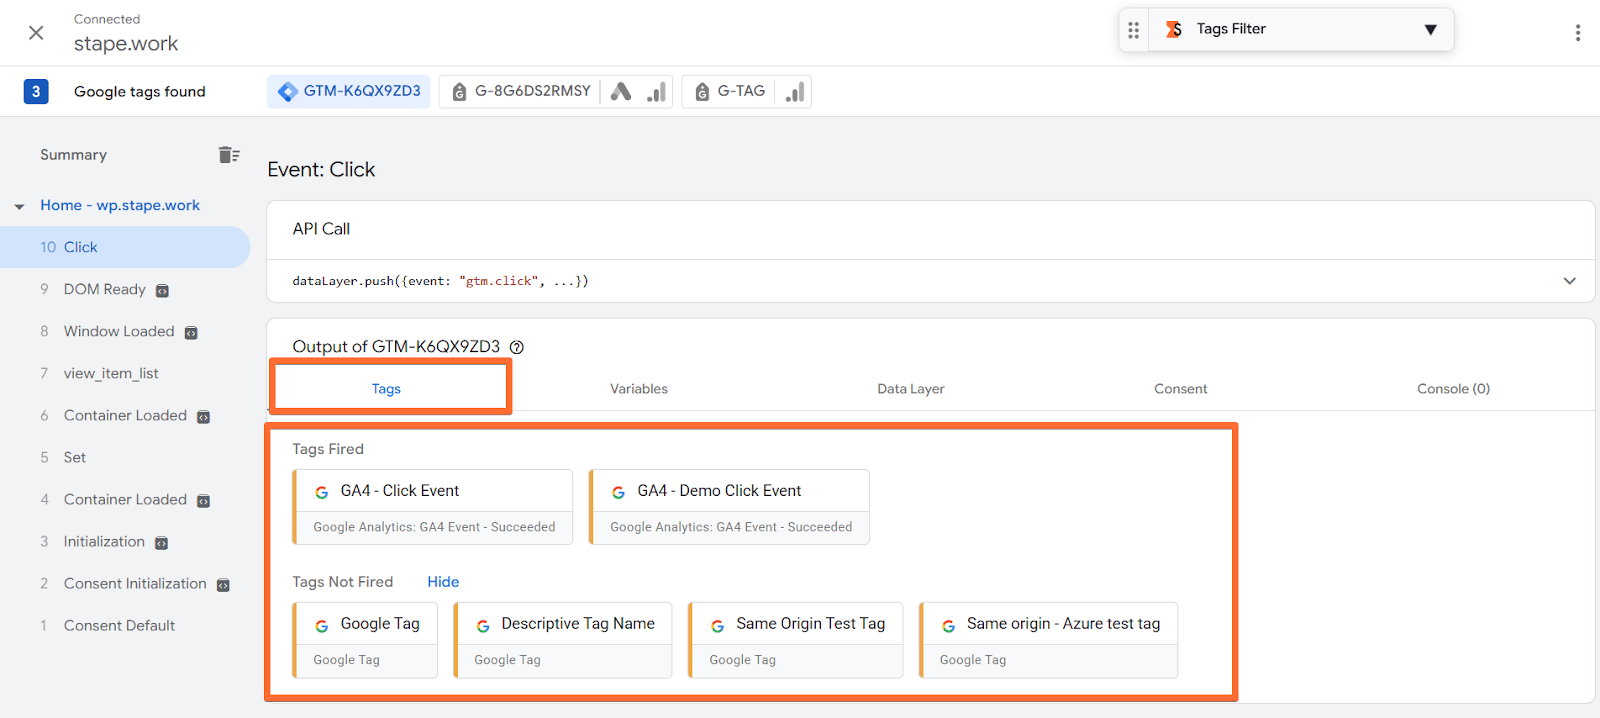
Task: Switch to the Data Layer tab
Action: coord(911,389)
